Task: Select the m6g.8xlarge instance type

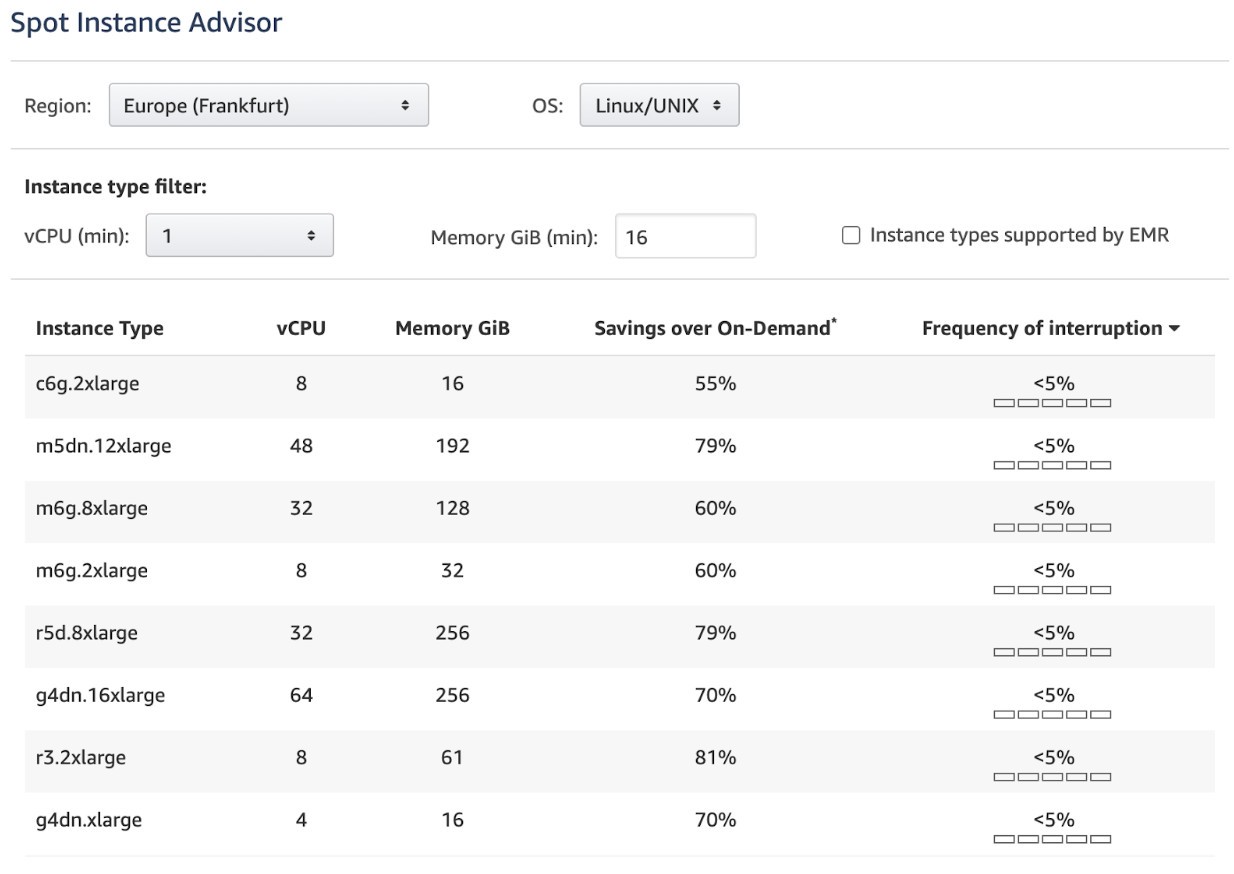Action: pyautogui.click(x=91, y=508)
